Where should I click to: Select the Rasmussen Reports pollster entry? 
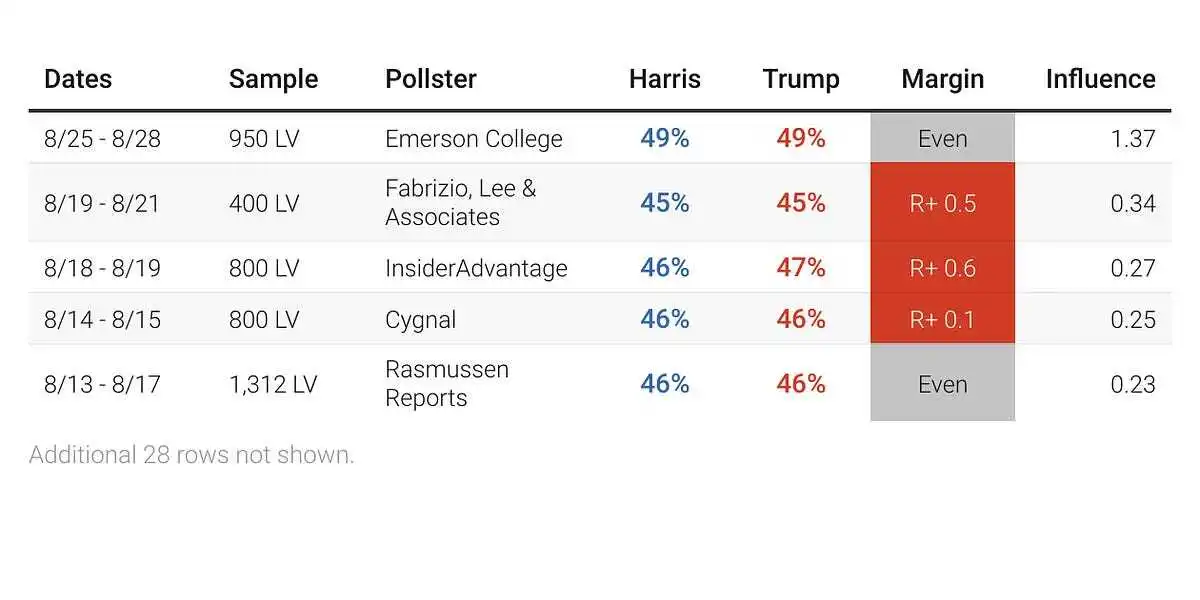(447, 384)
